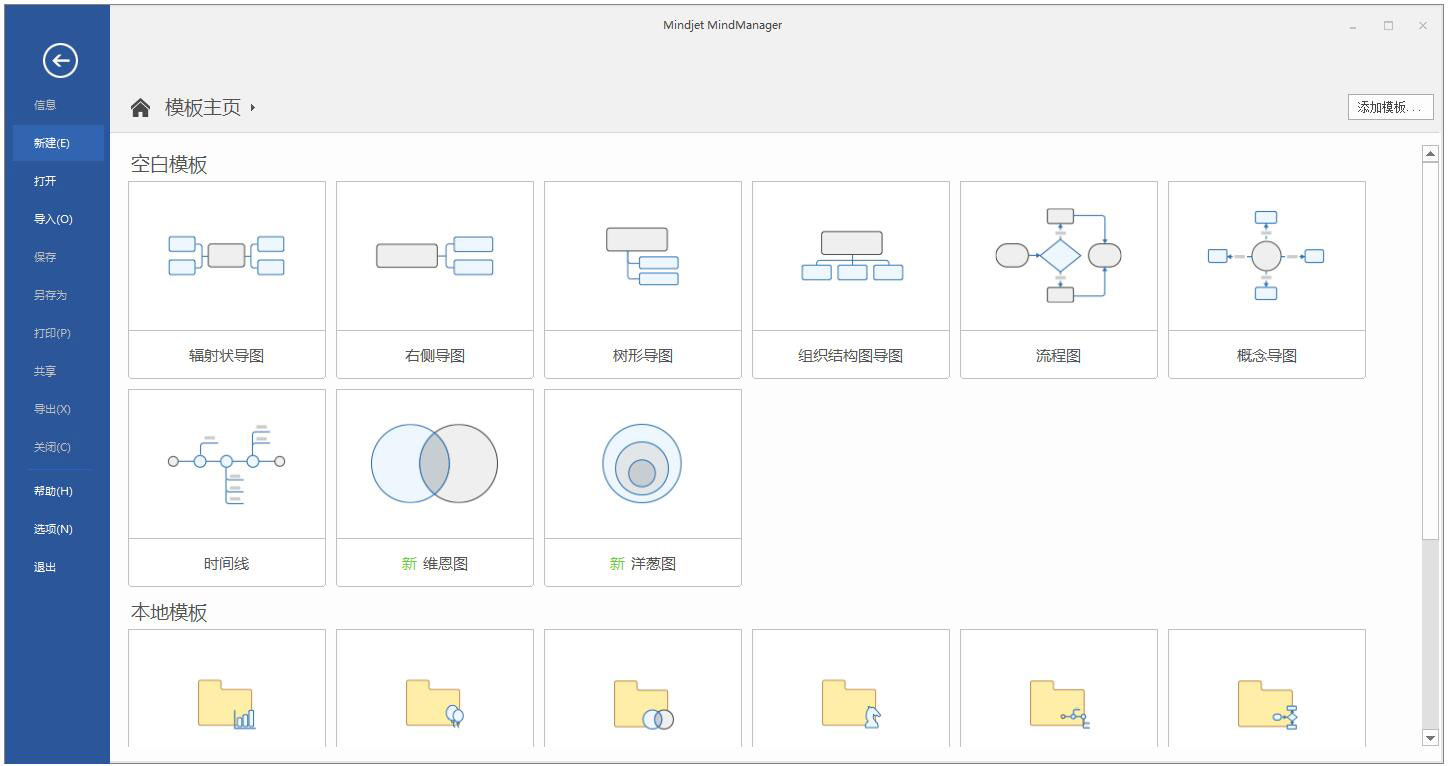
Task: Click the scrollbar down arrow
Action: 1430,738
